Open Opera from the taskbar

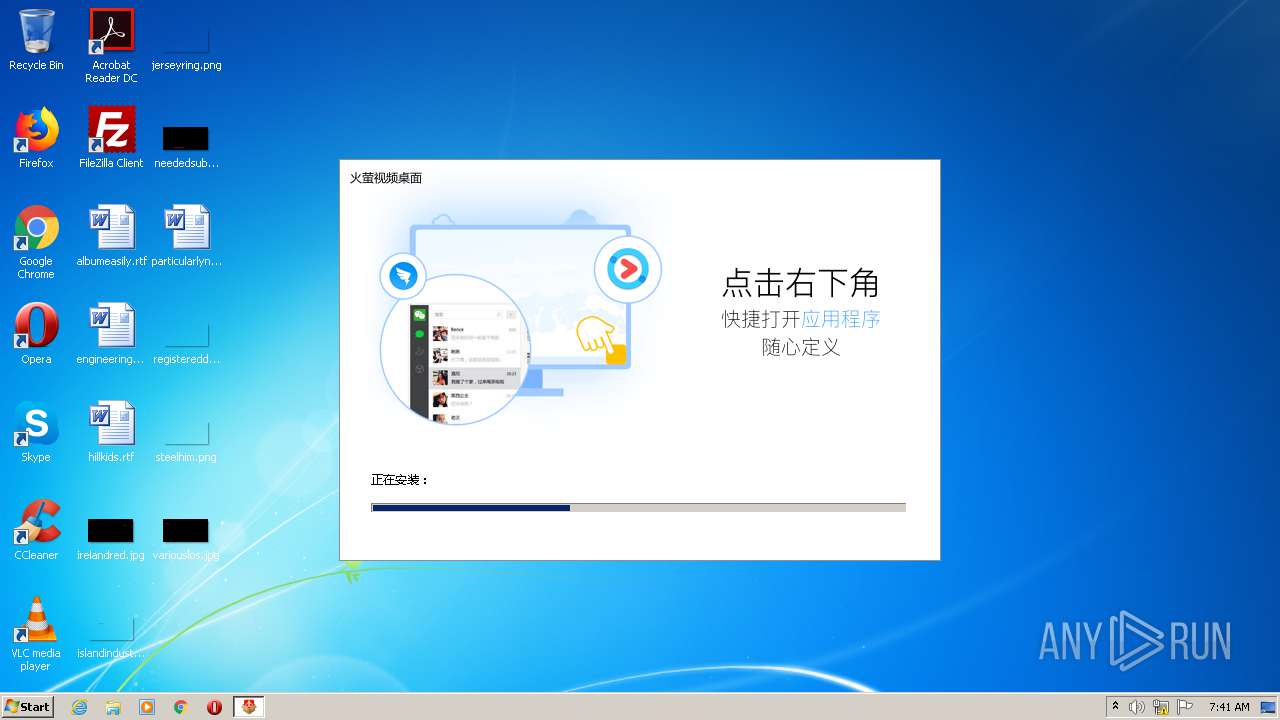pyautogui.click(x=215, y=707)
